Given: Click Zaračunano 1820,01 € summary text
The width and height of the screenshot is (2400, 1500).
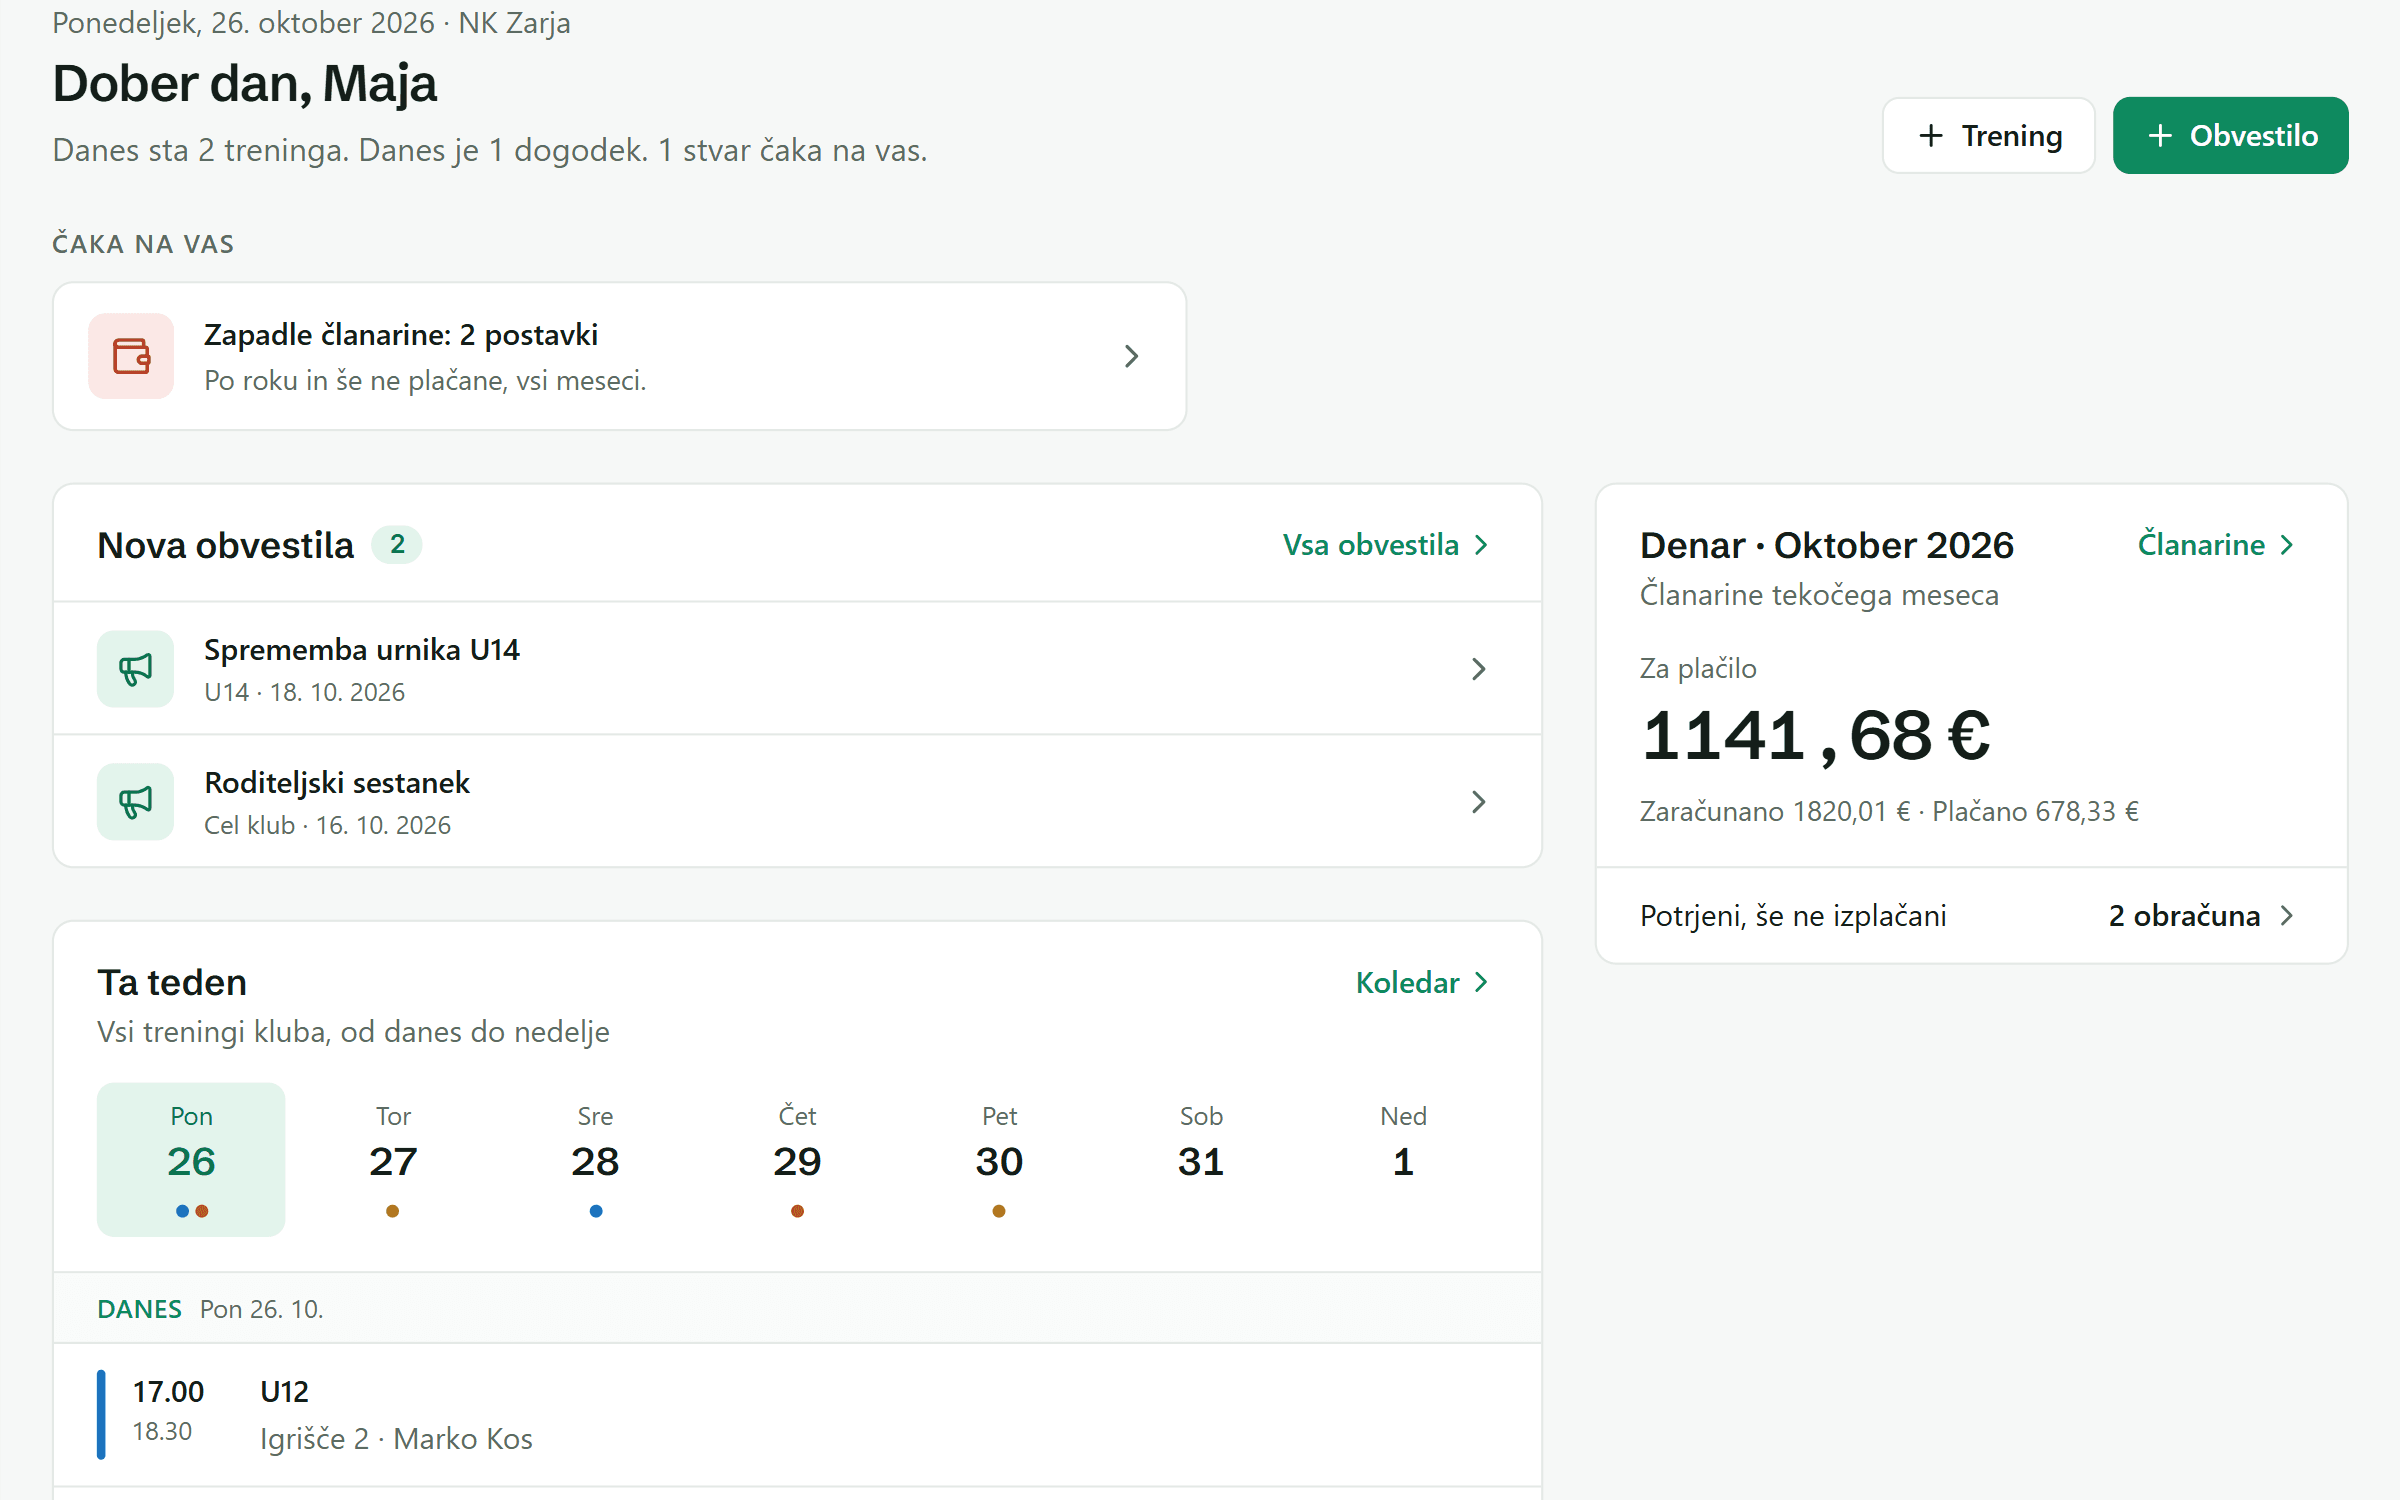Looking at the screenshot, I should (x=1775, y=811).
